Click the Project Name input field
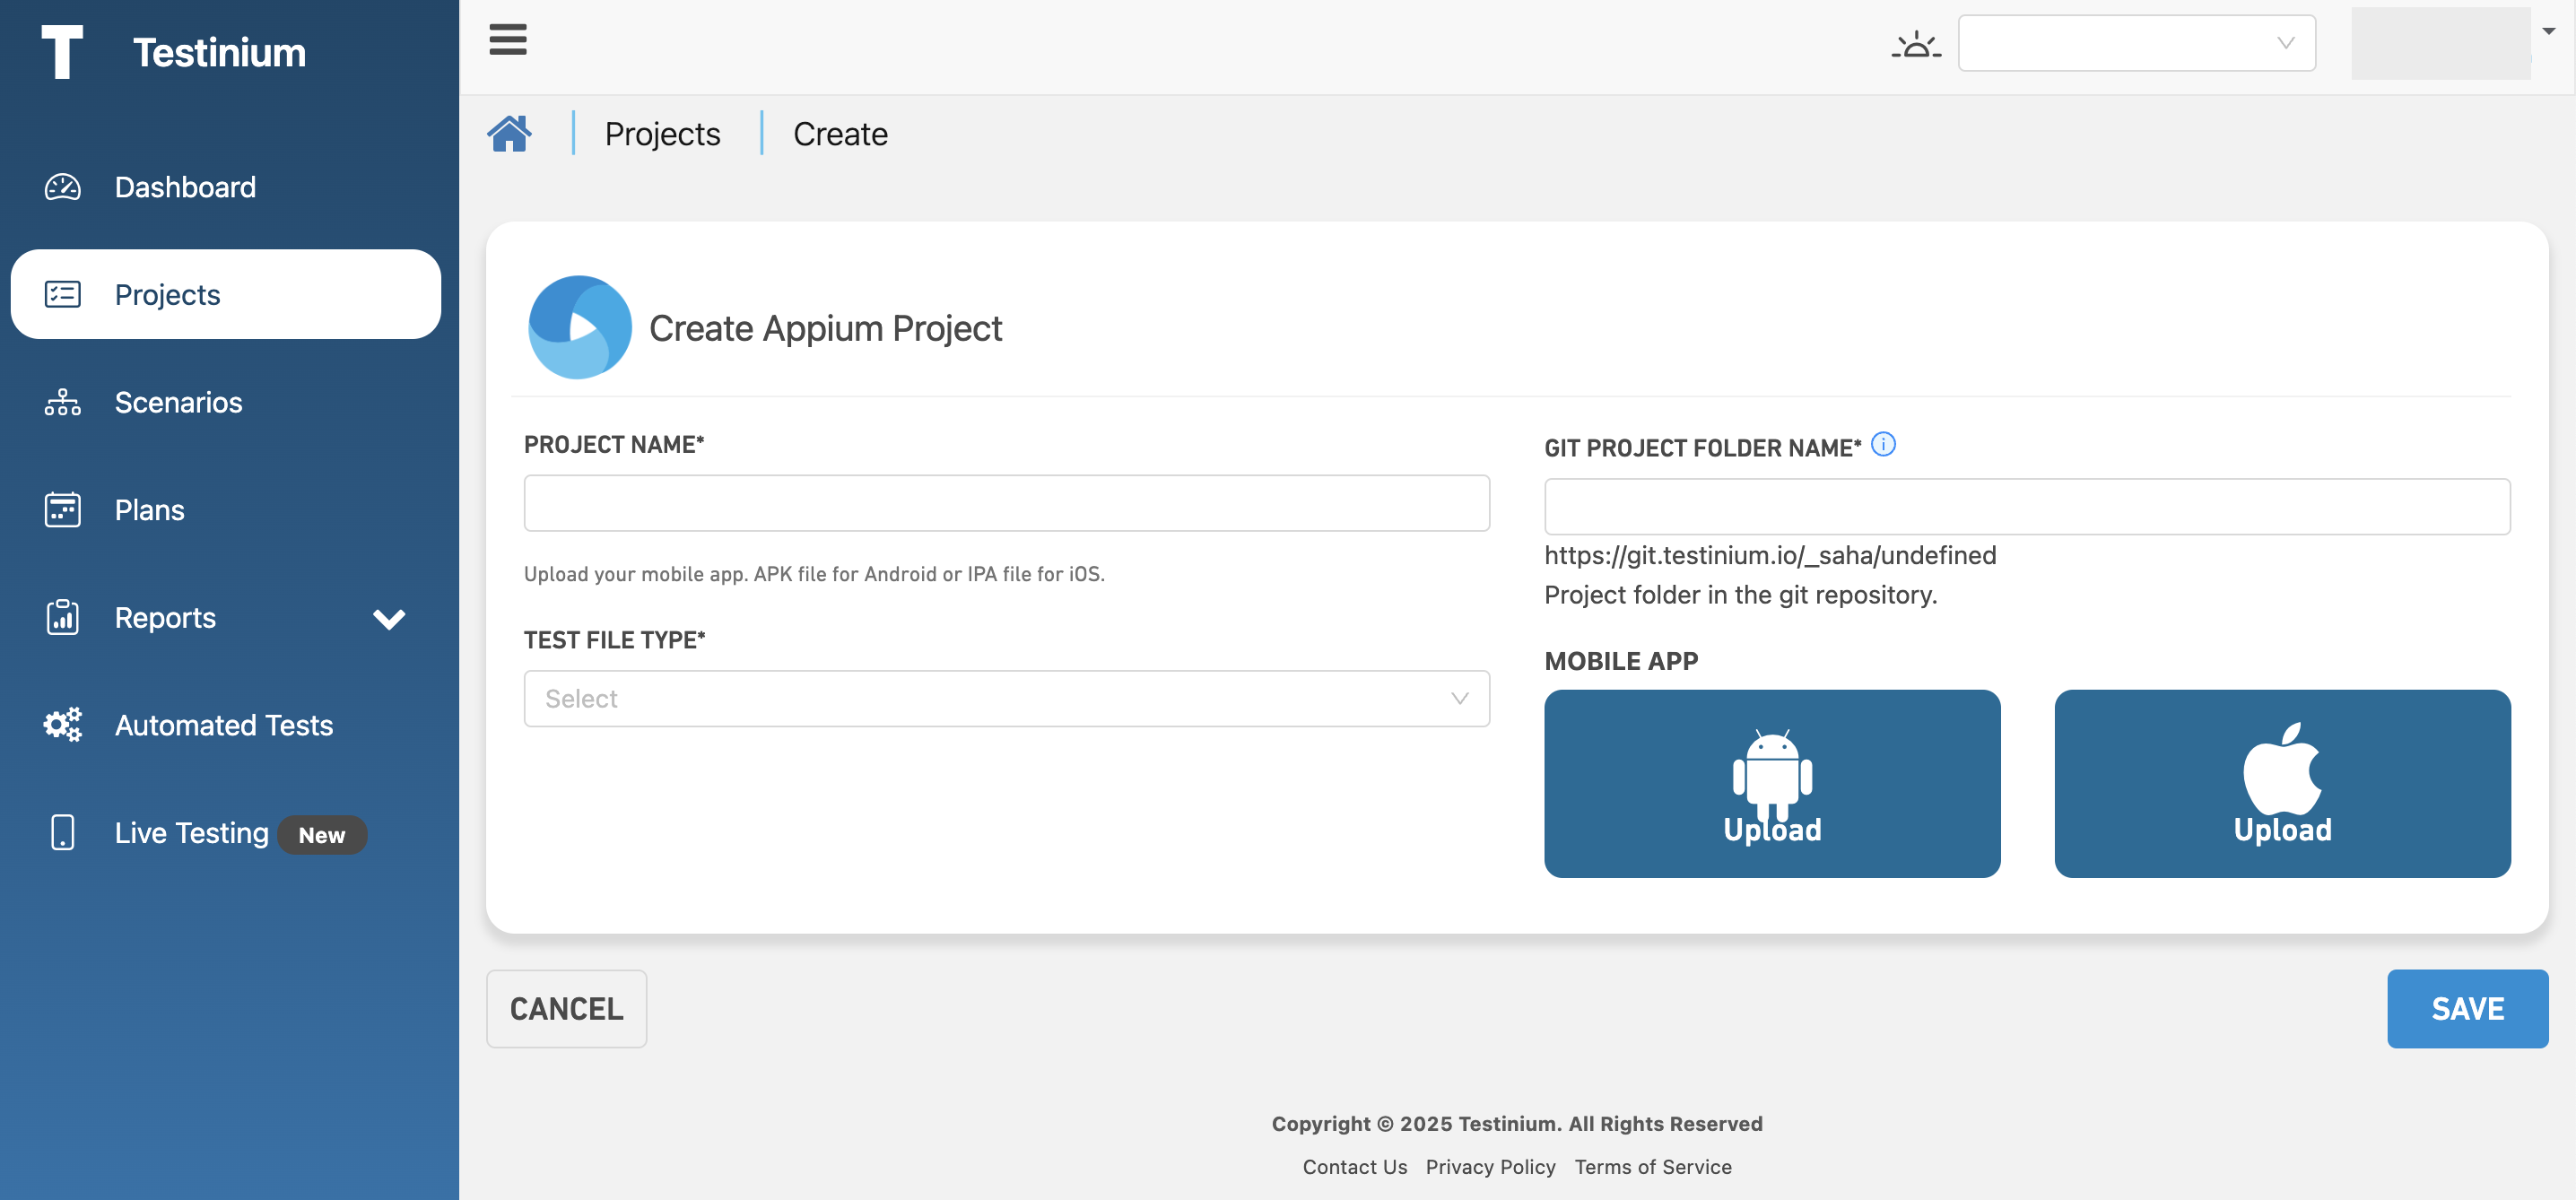 click(1006, 503)
